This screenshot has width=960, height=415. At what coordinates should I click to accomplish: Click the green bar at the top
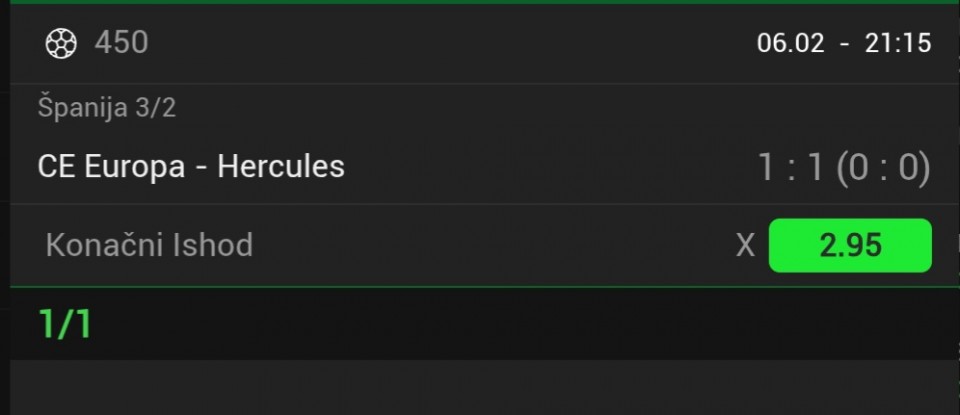coord(480,2)
